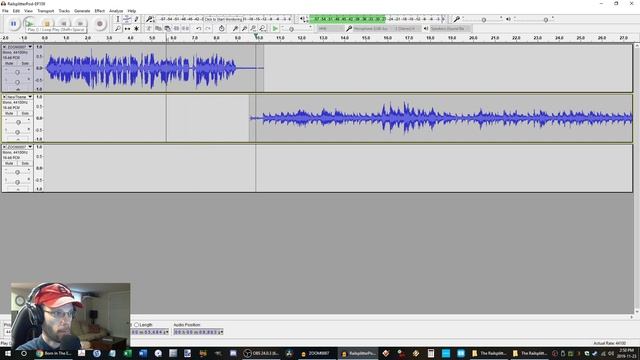Open the File menu
The image size is (640, 360).
(5, 11)
